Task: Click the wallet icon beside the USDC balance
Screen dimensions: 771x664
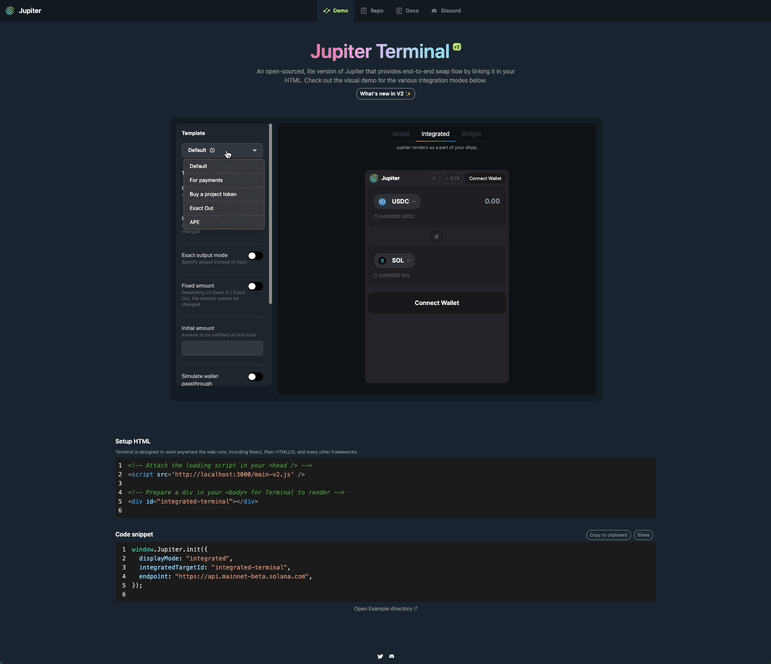Action: pyautogui.click(x=376, y=216)
